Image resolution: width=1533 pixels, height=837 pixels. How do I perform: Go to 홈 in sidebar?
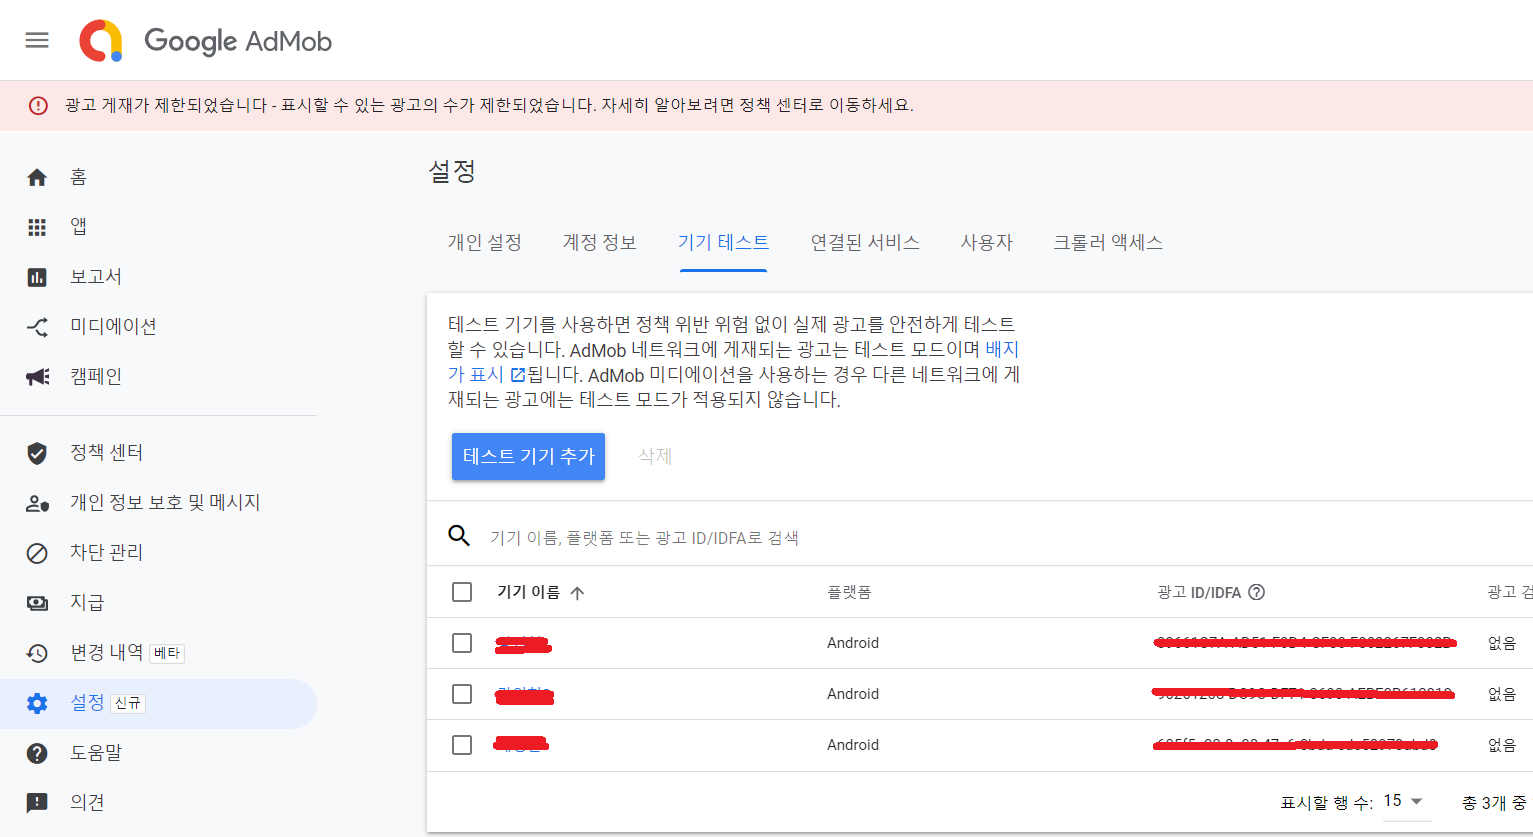pyautogui.click(x=78, y=177)
